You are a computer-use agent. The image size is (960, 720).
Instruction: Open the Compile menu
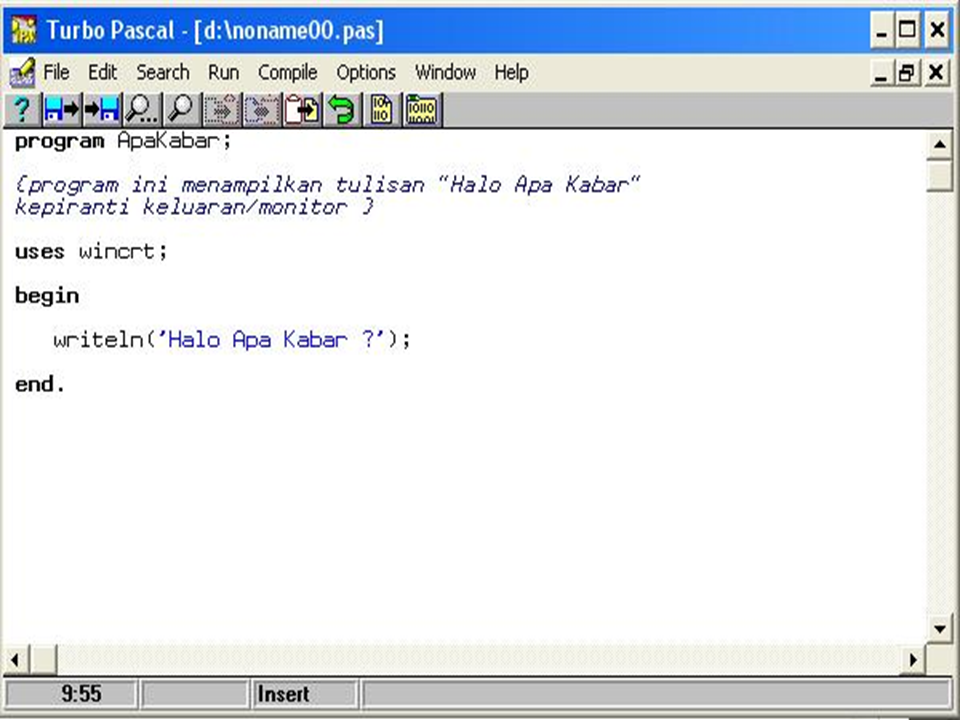(x=288, y=72)
